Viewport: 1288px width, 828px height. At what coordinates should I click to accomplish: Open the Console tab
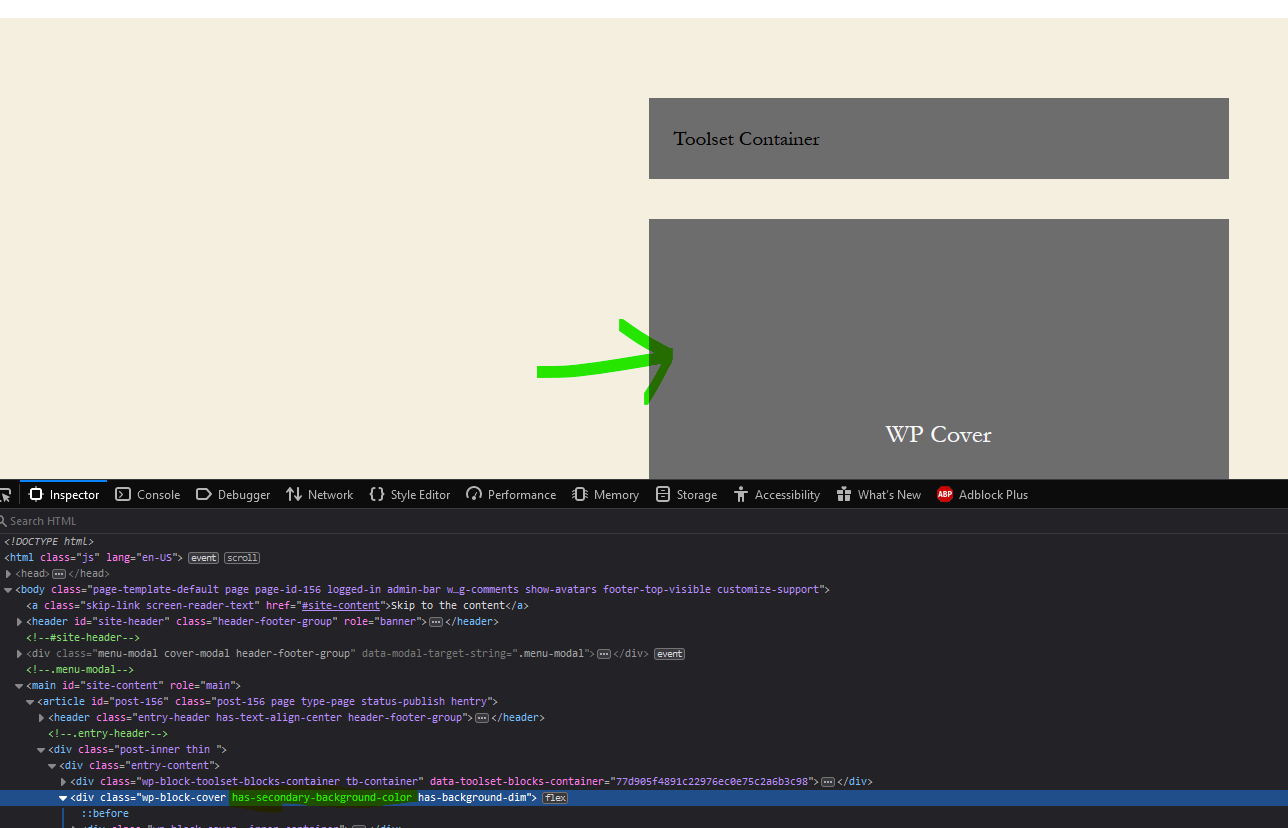pyautogui.click(x=148, y=495)
